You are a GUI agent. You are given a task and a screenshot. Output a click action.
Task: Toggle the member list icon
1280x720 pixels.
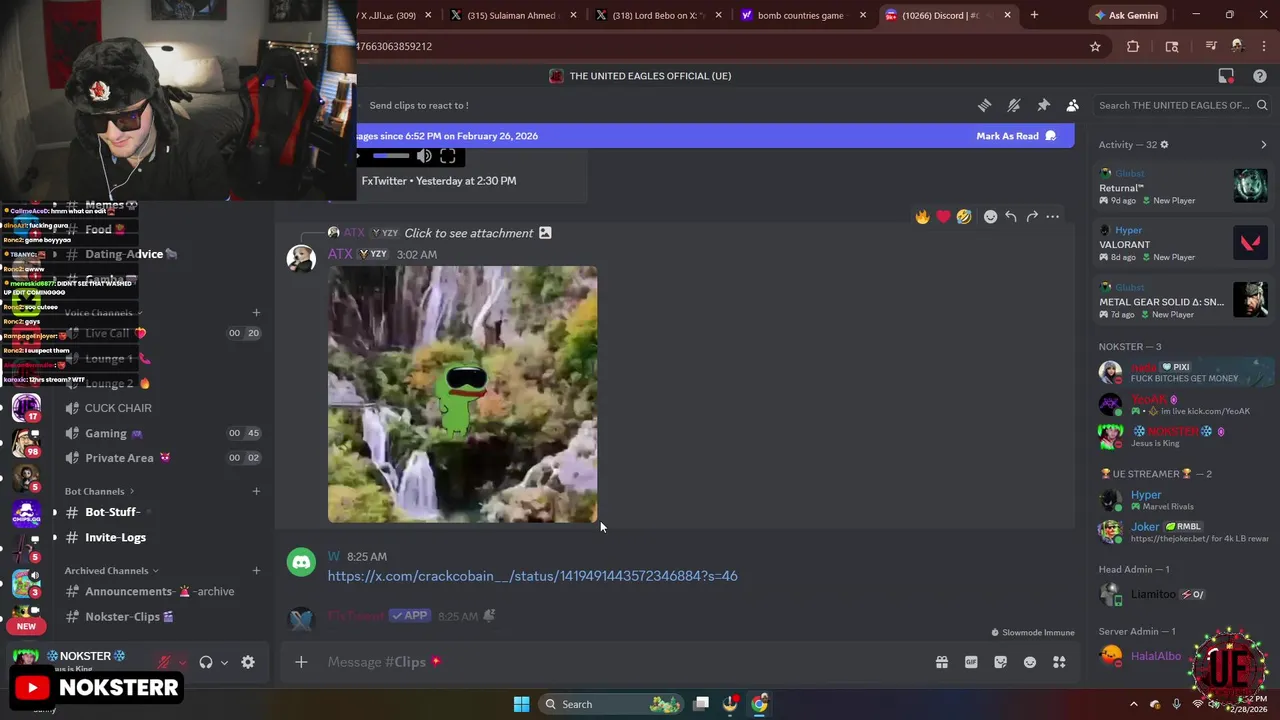pyautogui.click(x=1072, y=105)
